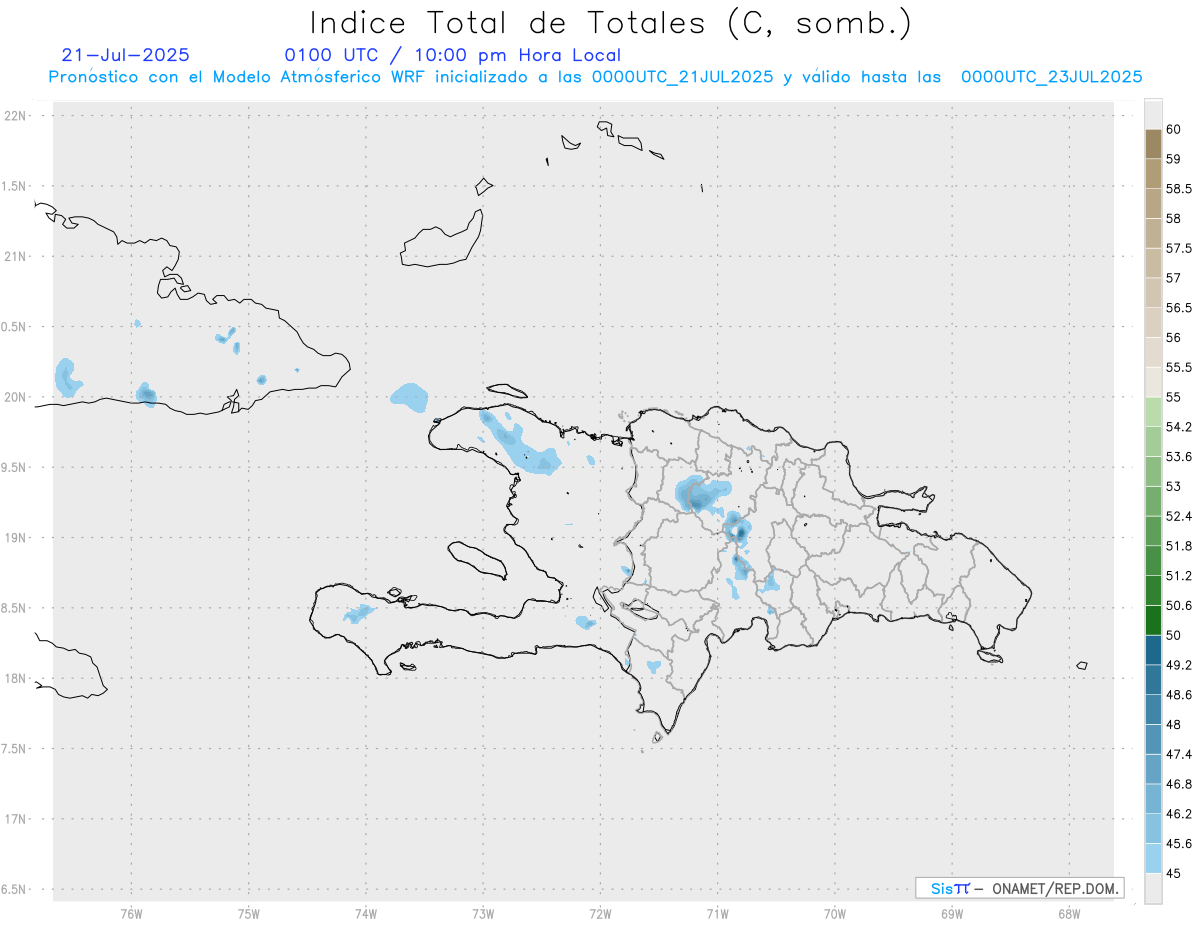Click the colorbar label "59"
Viewport: 1200px width, 927px height.
pyautogui.click(x=1173, y=159)
